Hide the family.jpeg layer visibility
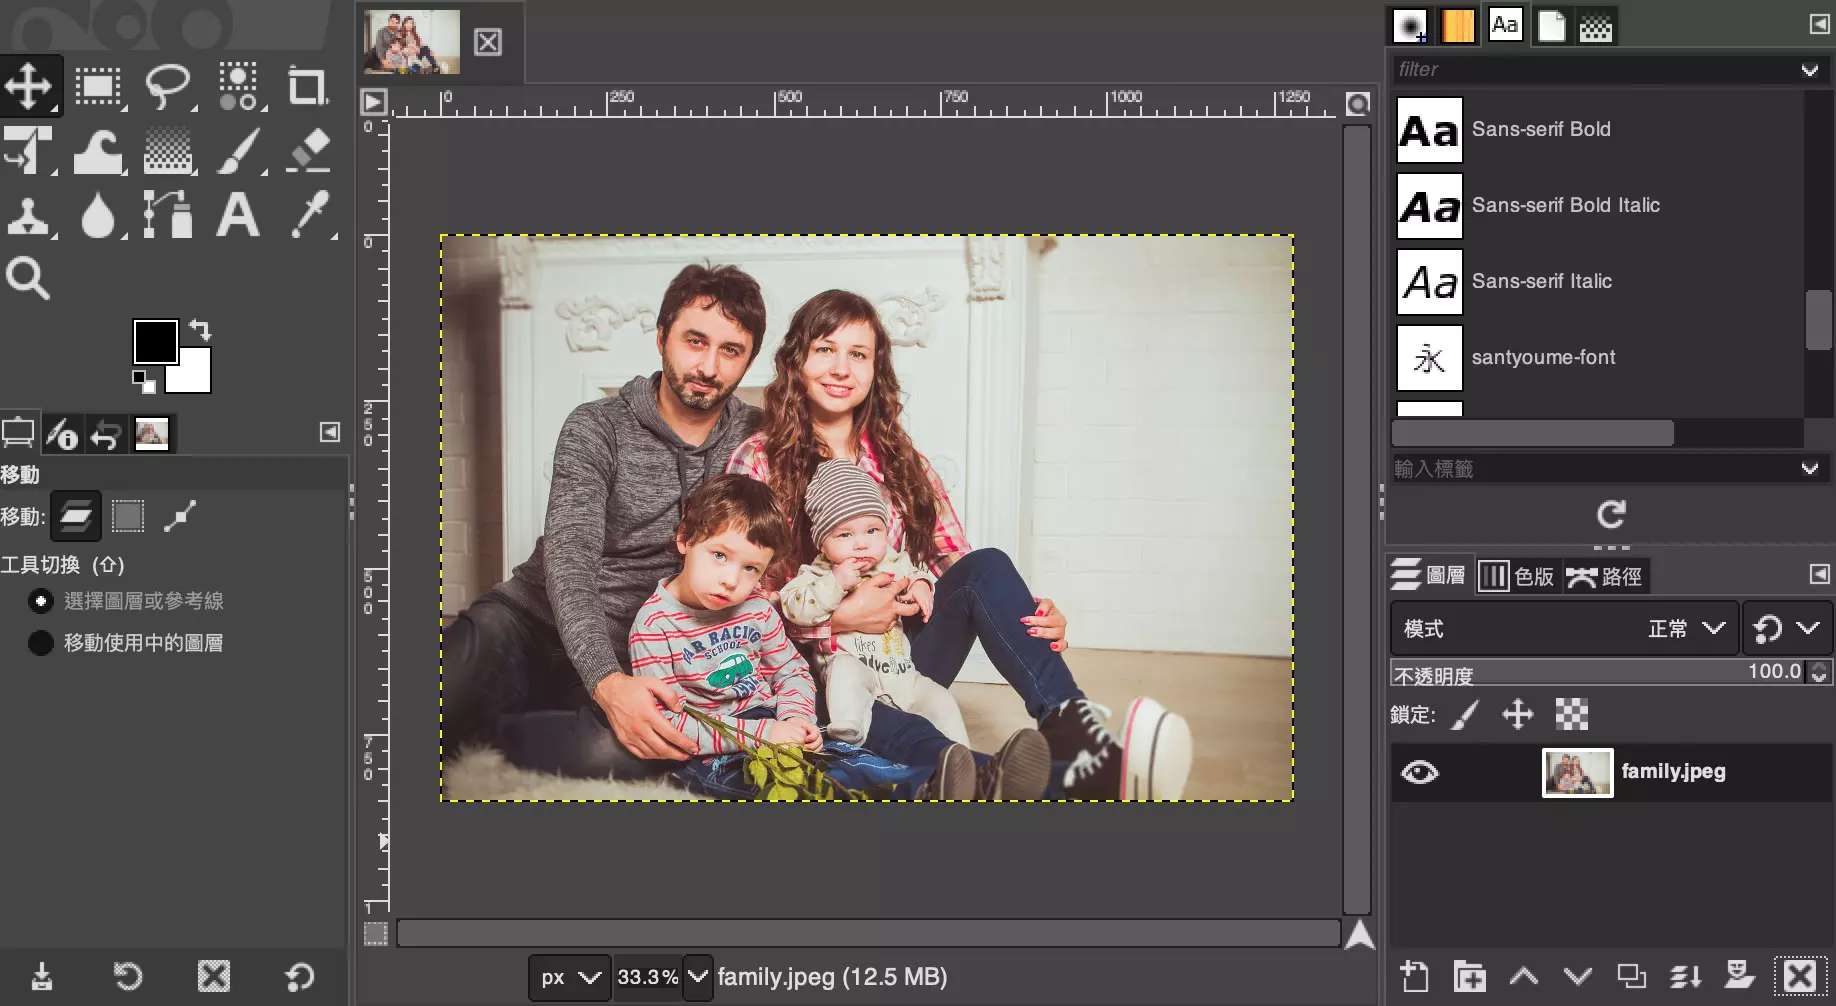The width and height of the screenshot is (1836, 1006). pos(1420,772)
